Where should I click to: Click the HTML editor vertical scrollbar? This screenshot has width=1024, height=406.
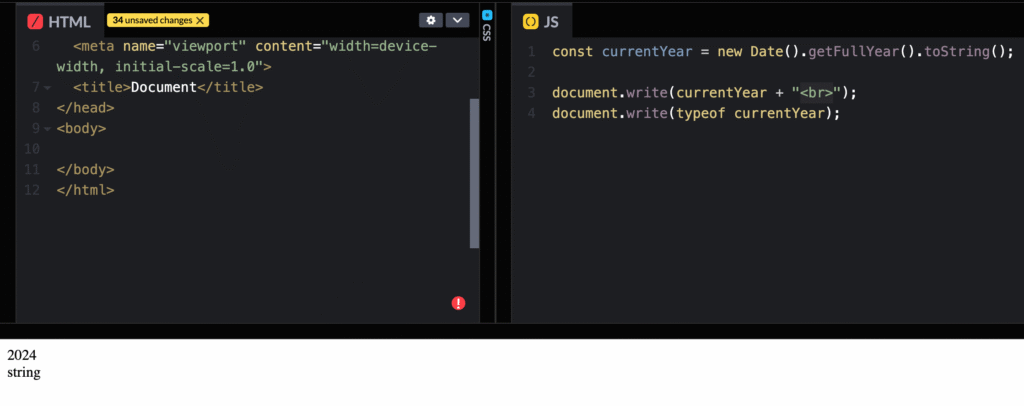click(x=474, y=172)
